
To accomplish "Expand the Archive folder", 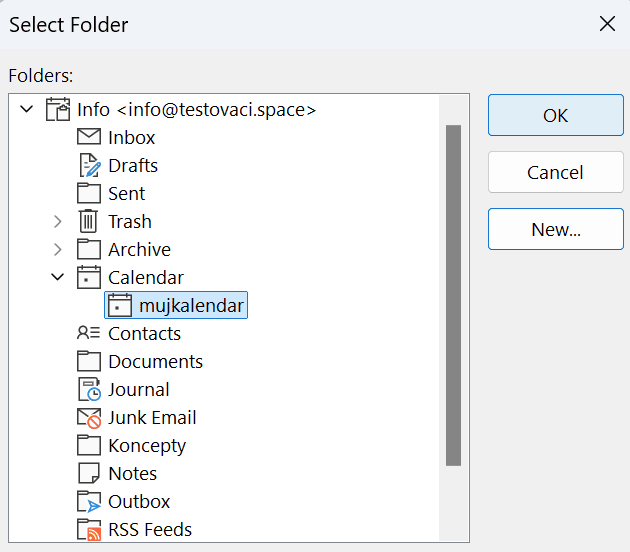I will click(x=58, y=249).
